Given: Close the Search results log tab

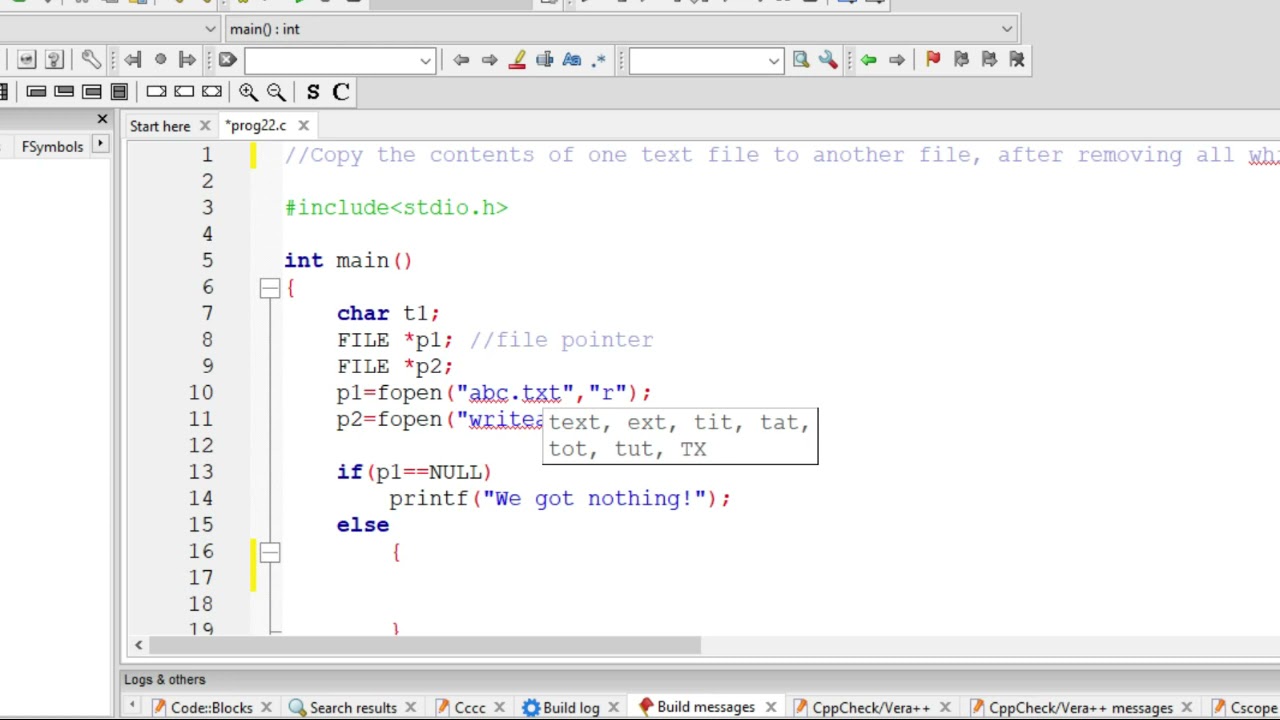Looking at the screenshot, I should [x=410, y=708].
